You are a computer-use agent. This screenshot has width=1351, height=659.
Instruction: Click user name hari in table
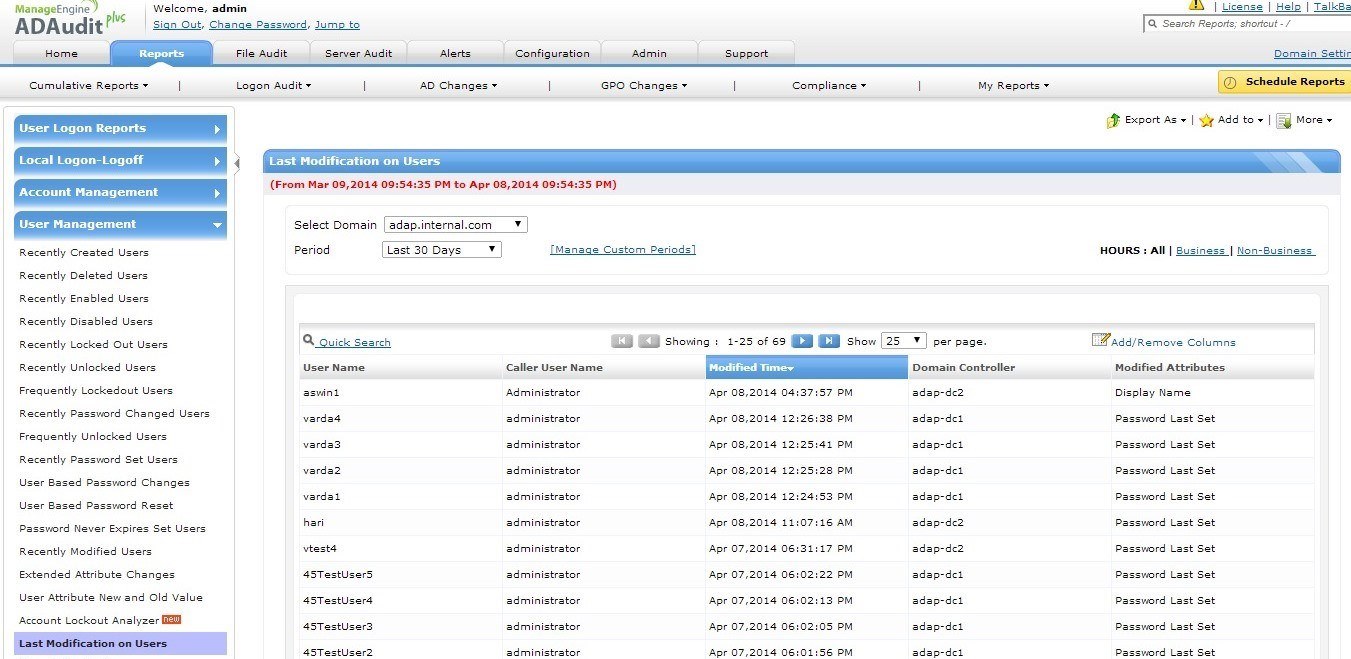pyautogui.click(x=313, y=523)
